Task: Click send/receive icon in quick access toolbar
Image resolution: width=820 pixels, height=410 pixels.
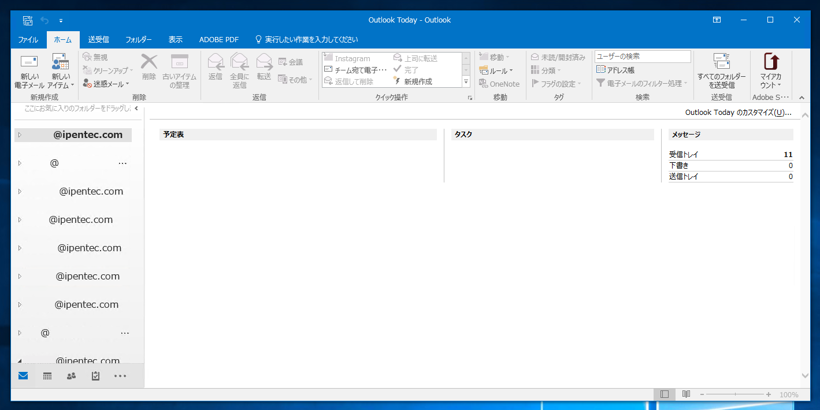Action: pyautogui.click(x=28, y=20)
